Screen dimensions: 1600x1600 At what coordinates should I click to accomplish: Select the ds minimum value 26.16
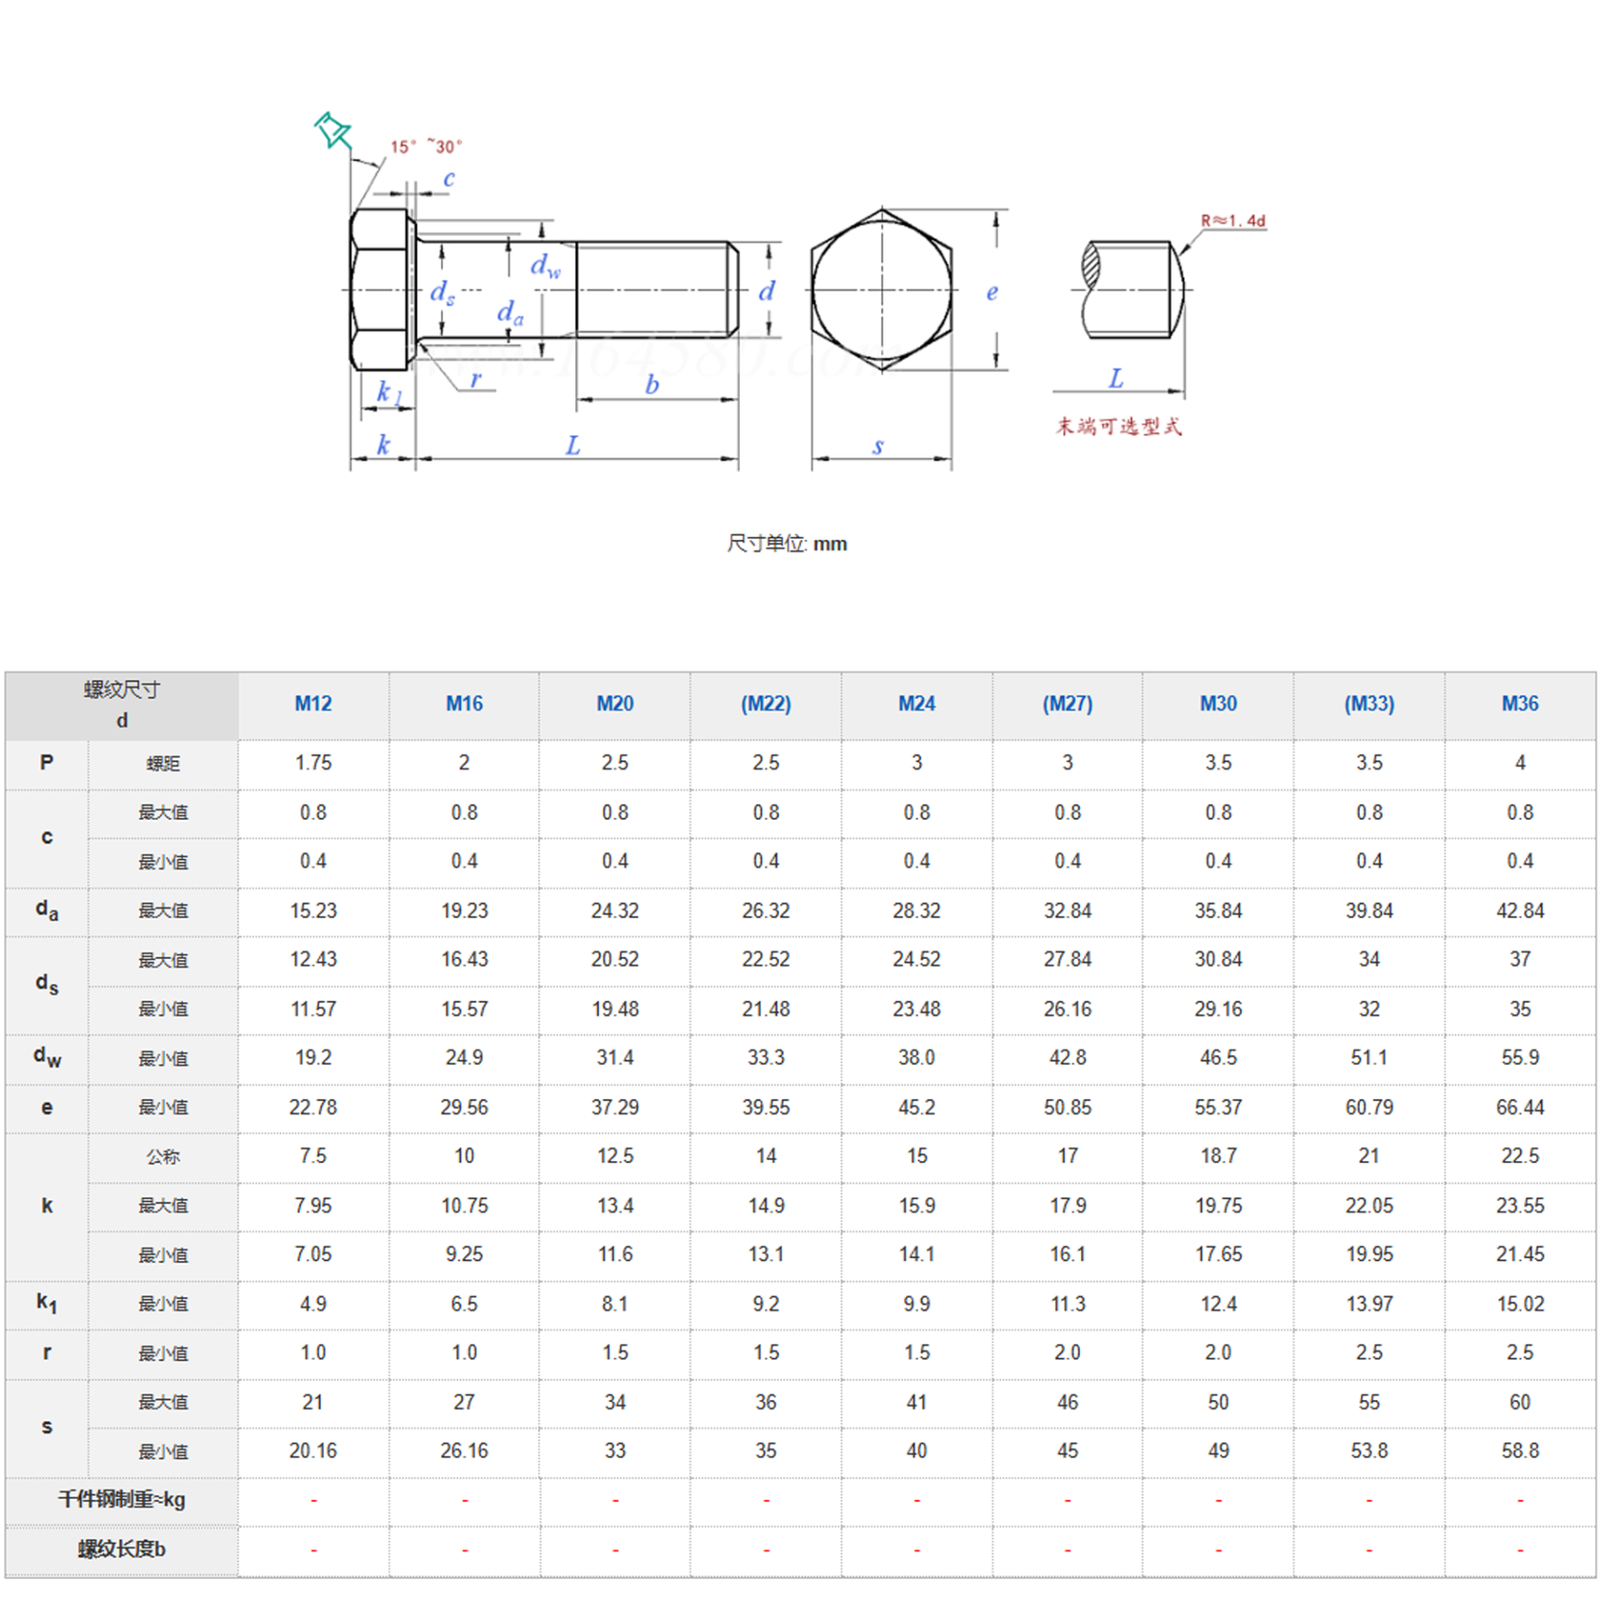point(1068,1009)
